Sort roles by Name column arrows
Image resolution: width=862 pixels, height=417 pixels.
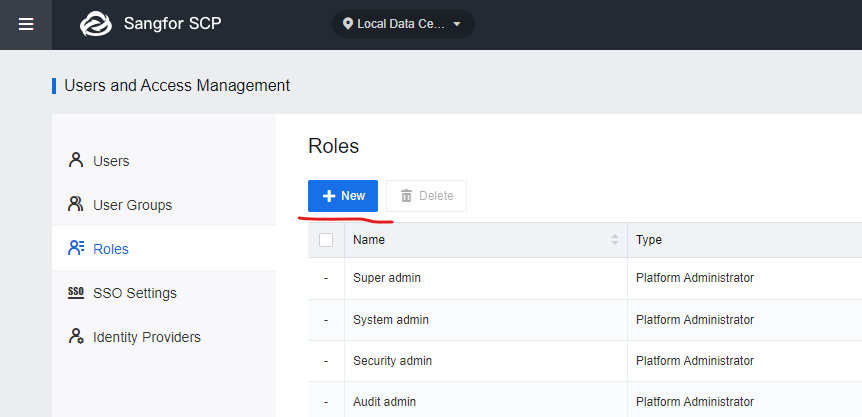tap(615, 240)
